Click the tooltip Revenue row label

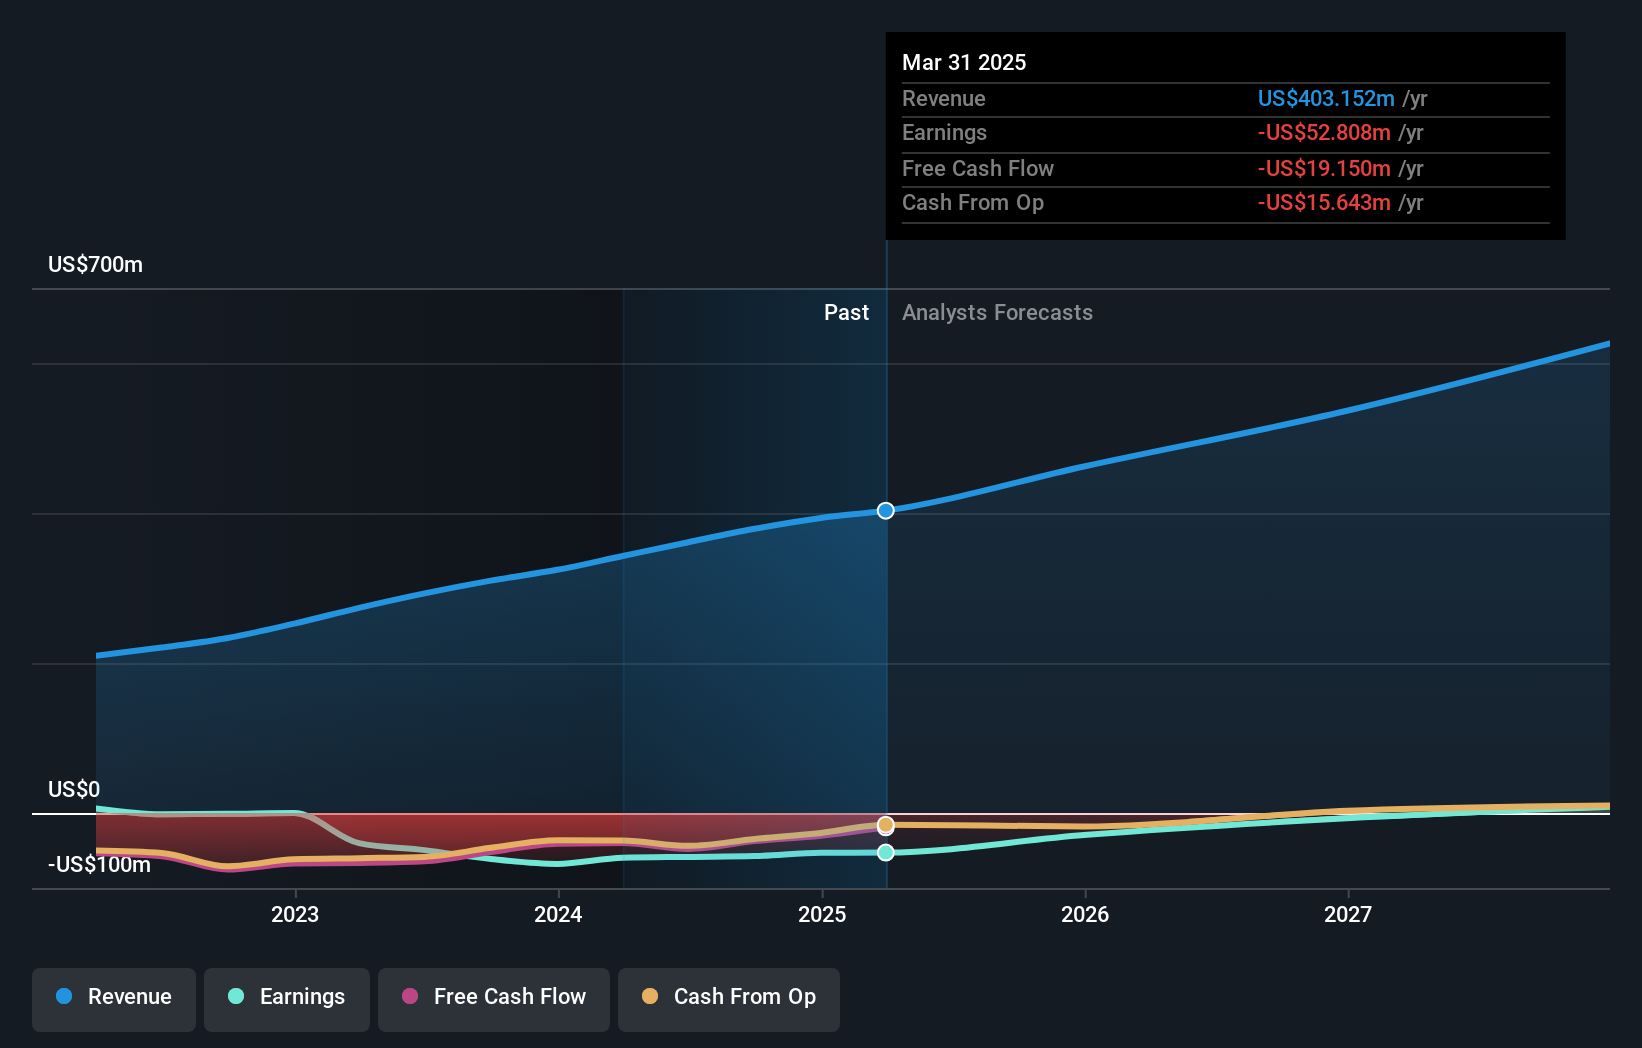944,99
